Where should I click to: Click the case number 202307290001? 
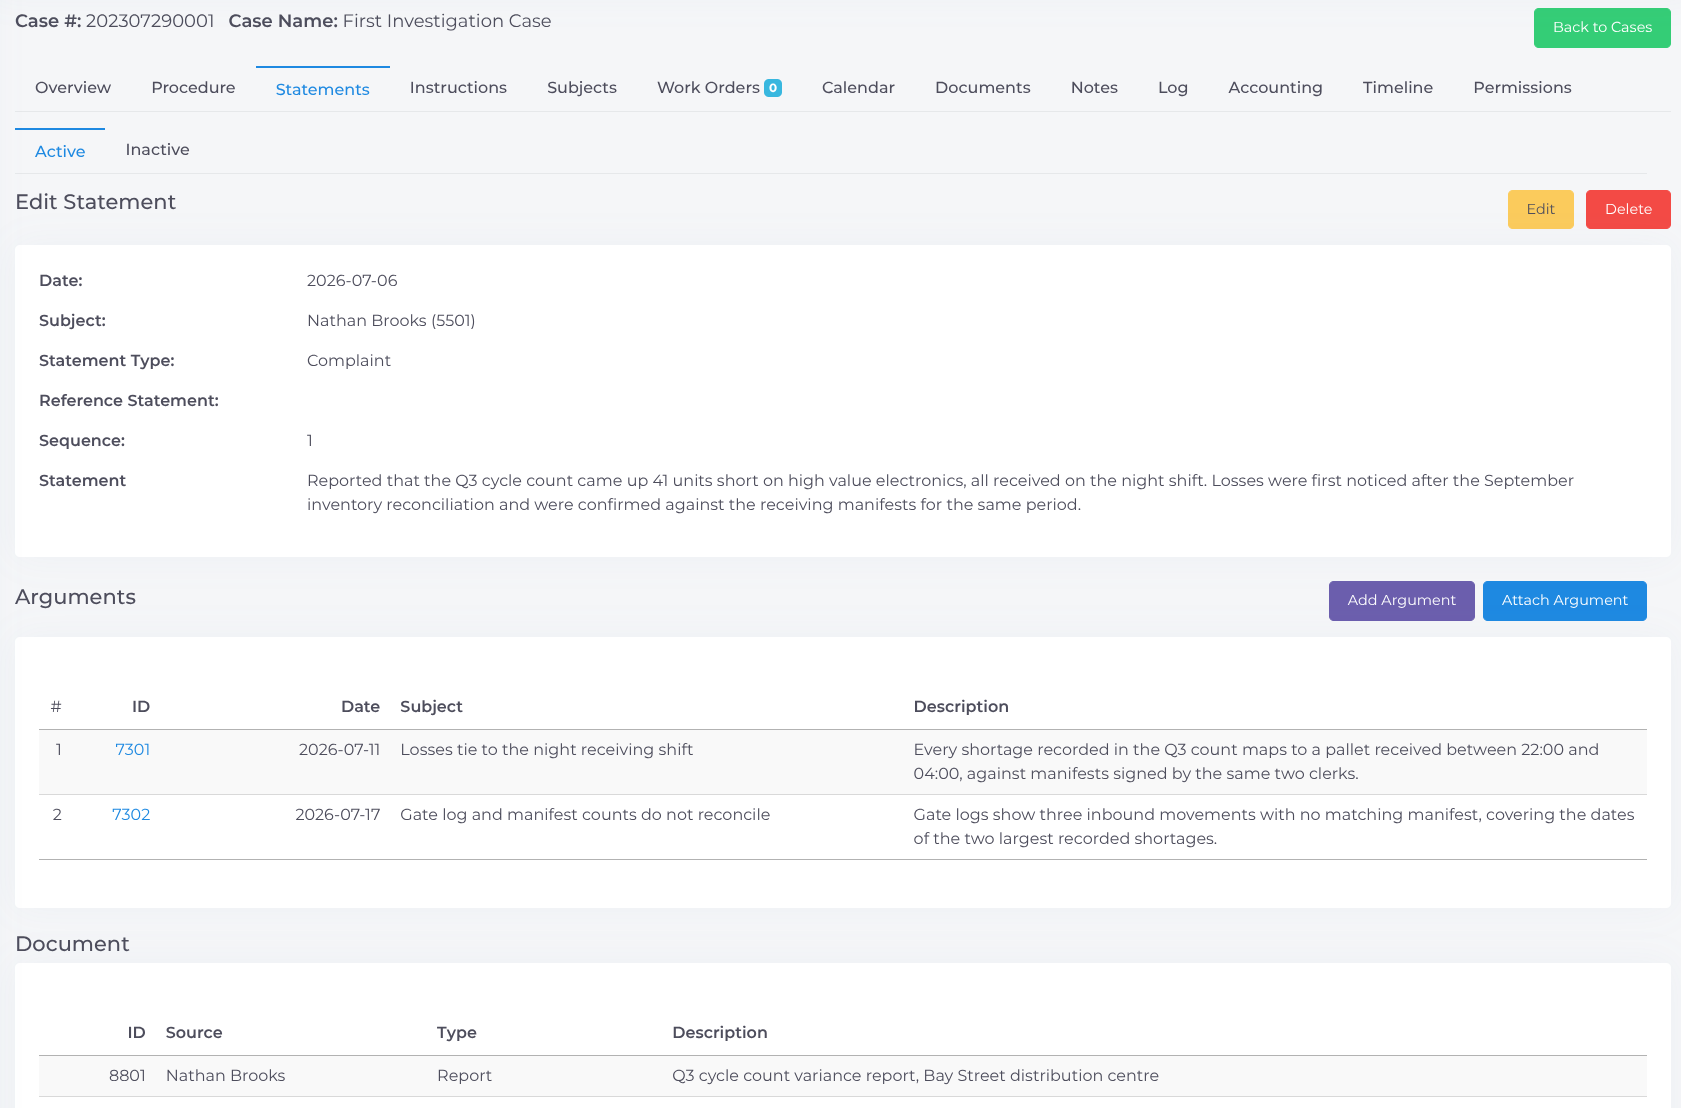coord(150,21)
